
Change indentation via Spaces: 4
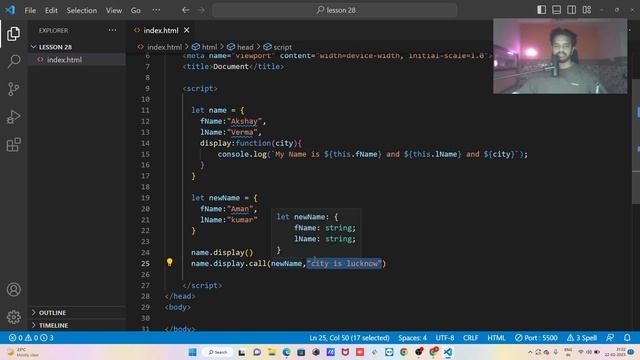pyautogui.click(x=412, y=338)
